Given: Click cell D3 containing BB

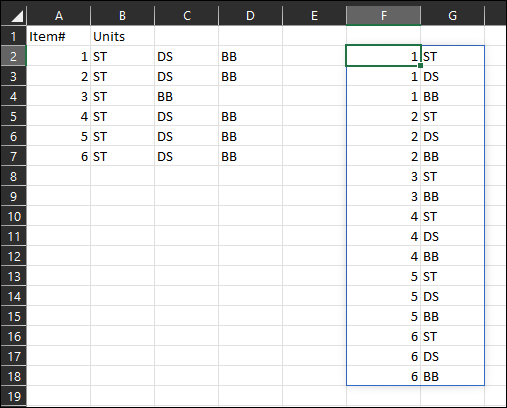Looking at the screenshot, I should (x=250, y=76).
